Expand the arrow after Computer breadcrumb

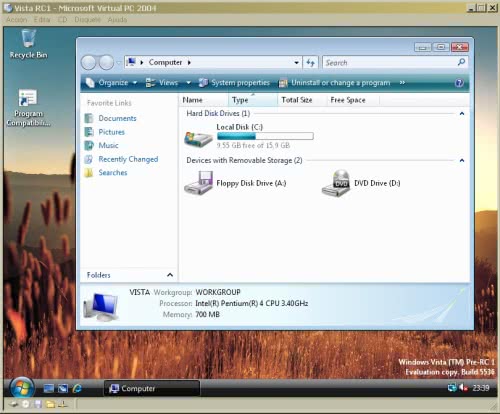(x=189, y=62)
